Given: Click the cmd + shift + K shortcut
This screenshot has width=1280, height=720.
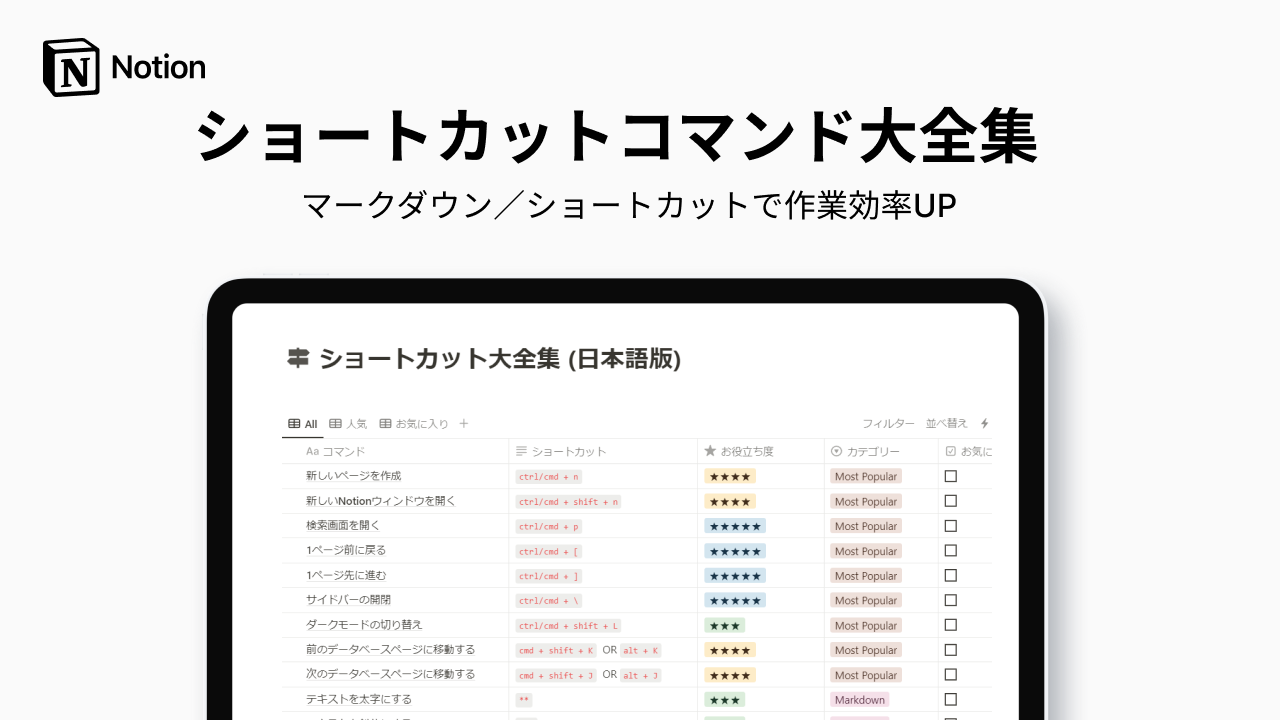Looking at the screenshot, I should pos(556,651).
